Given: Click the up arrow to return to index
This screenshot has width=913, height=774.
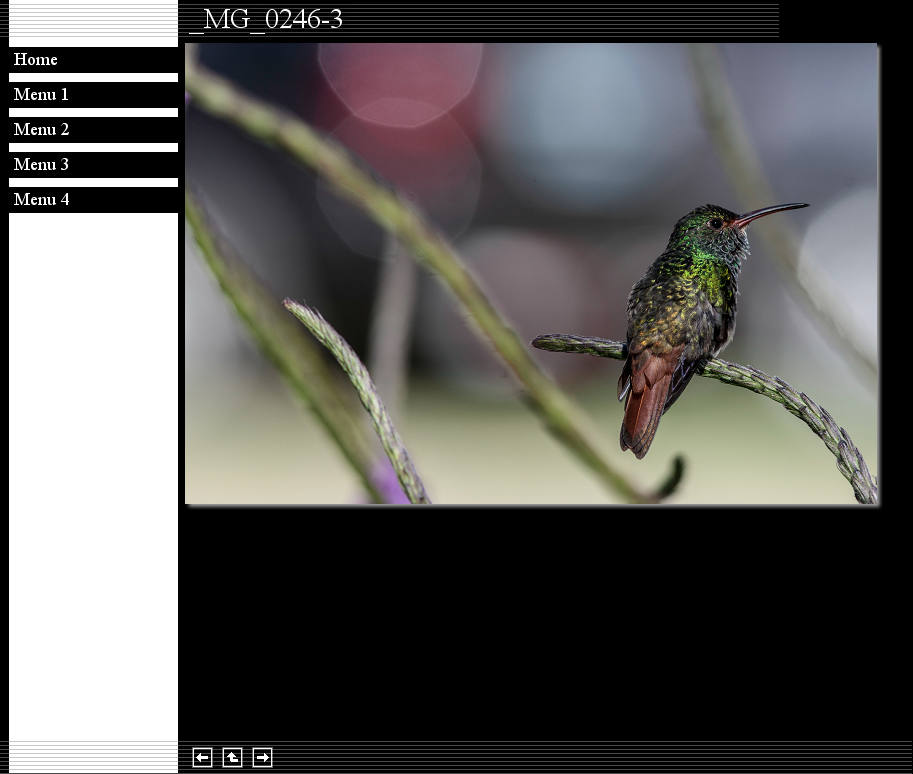Looking at the screenshot, I should click(x=232, y=758).
